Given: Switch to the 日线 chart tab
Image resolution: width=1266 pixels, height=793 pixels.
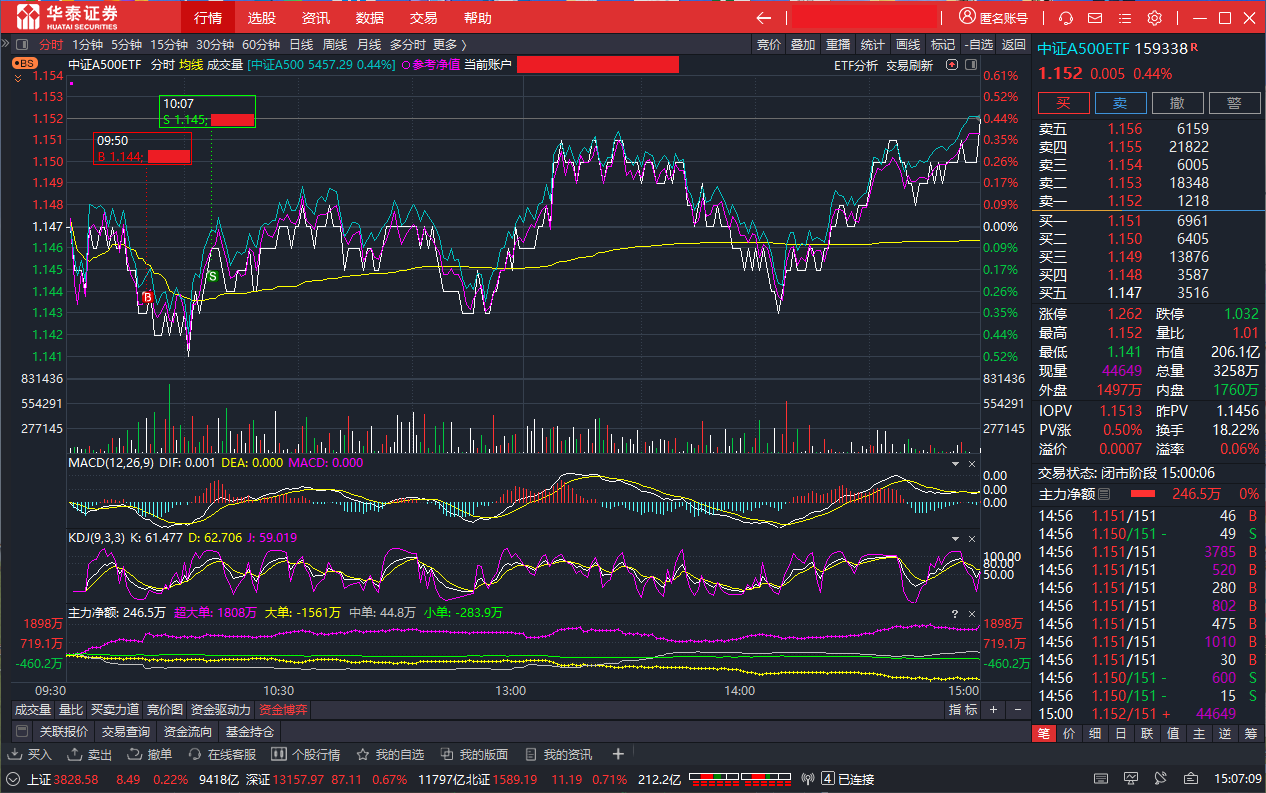Looking at the screenshot, I should point(301,44).
